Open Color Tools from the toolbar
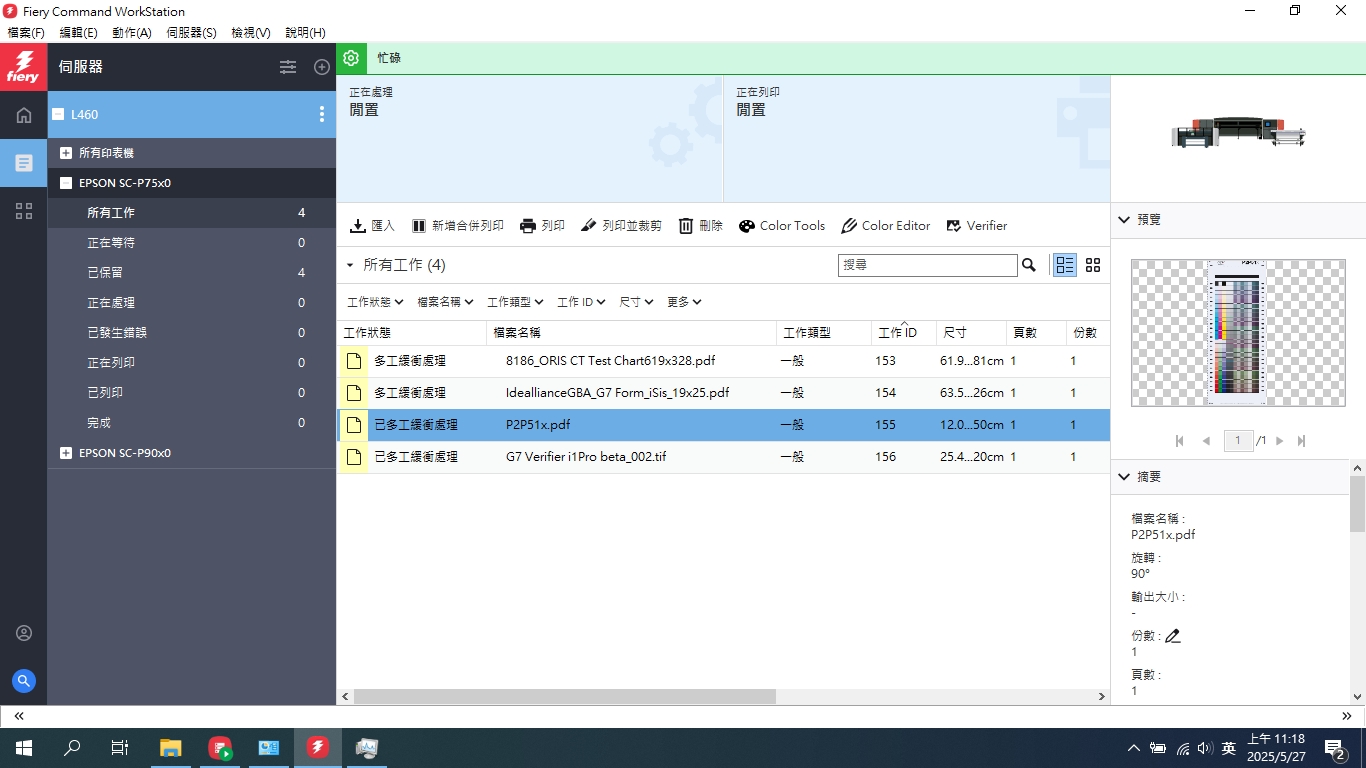This screenshot has height=768, width=1366. [782, 226]
